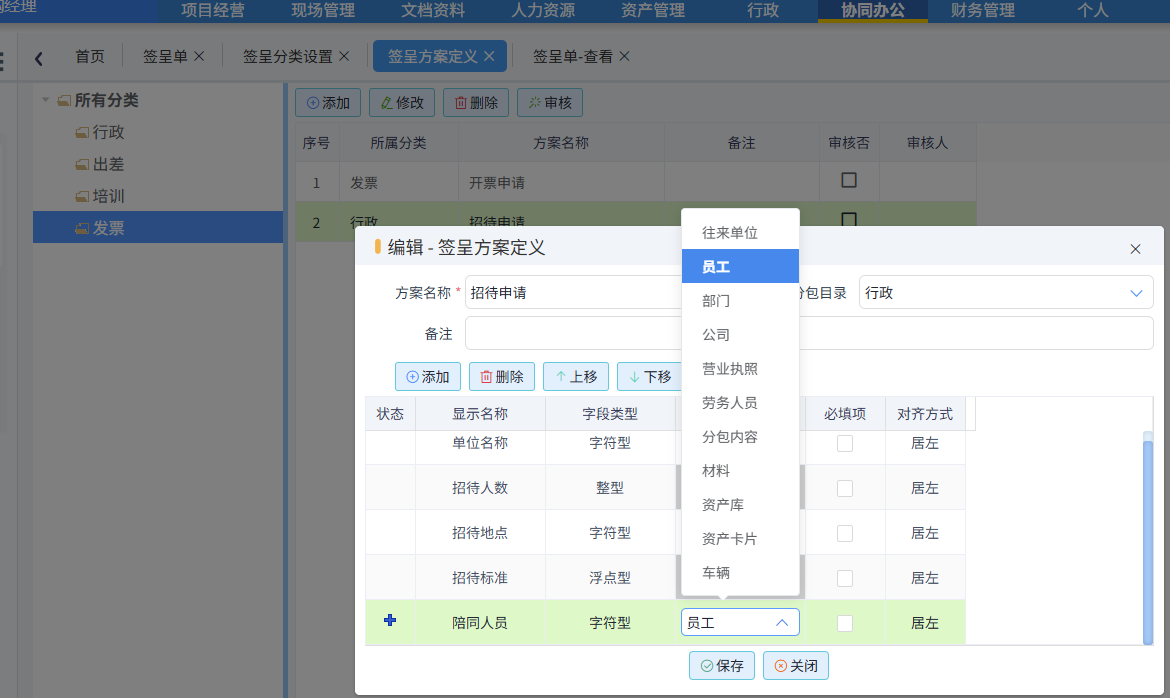Image resolution: width=1170 pixels, height=698 pixels.
Task: Select 出差 in category tree
Action: point(108,164)
